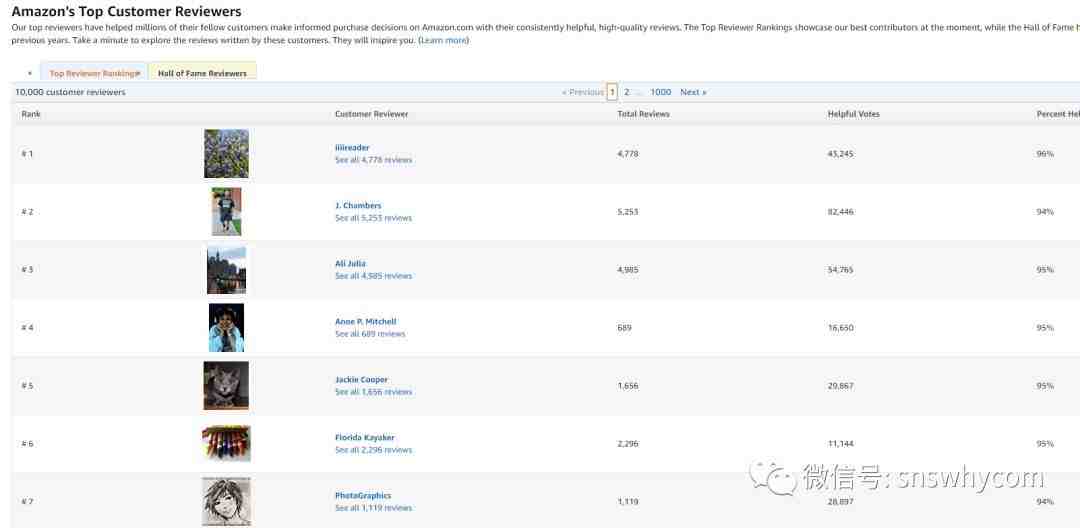Click See all 1,119 reviews

click(x=373, y=507)
